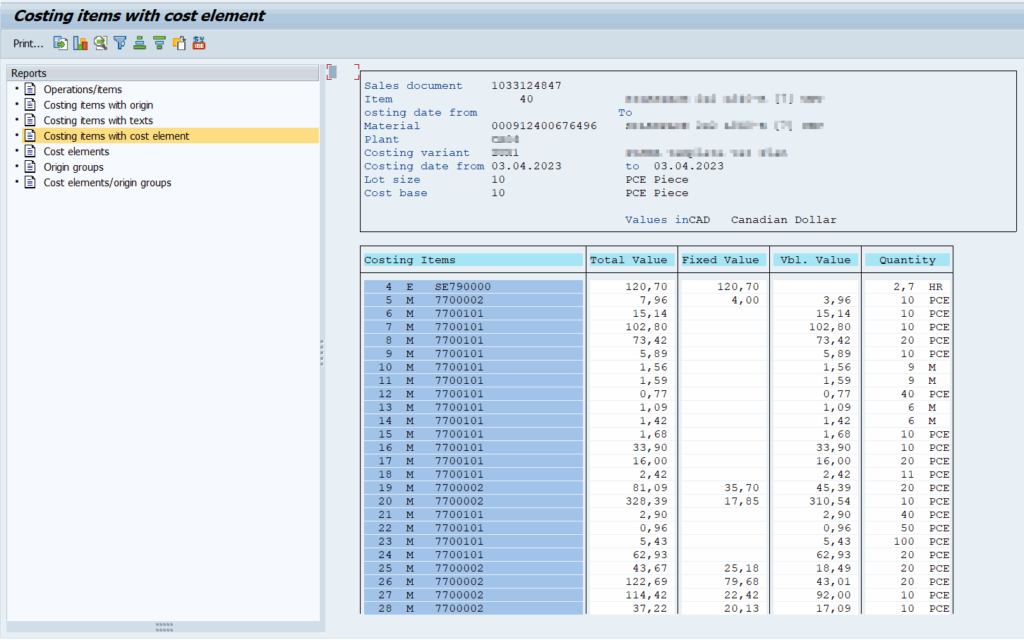
Task: Click the export document icon in toolbar
Action: click(60, 43)
